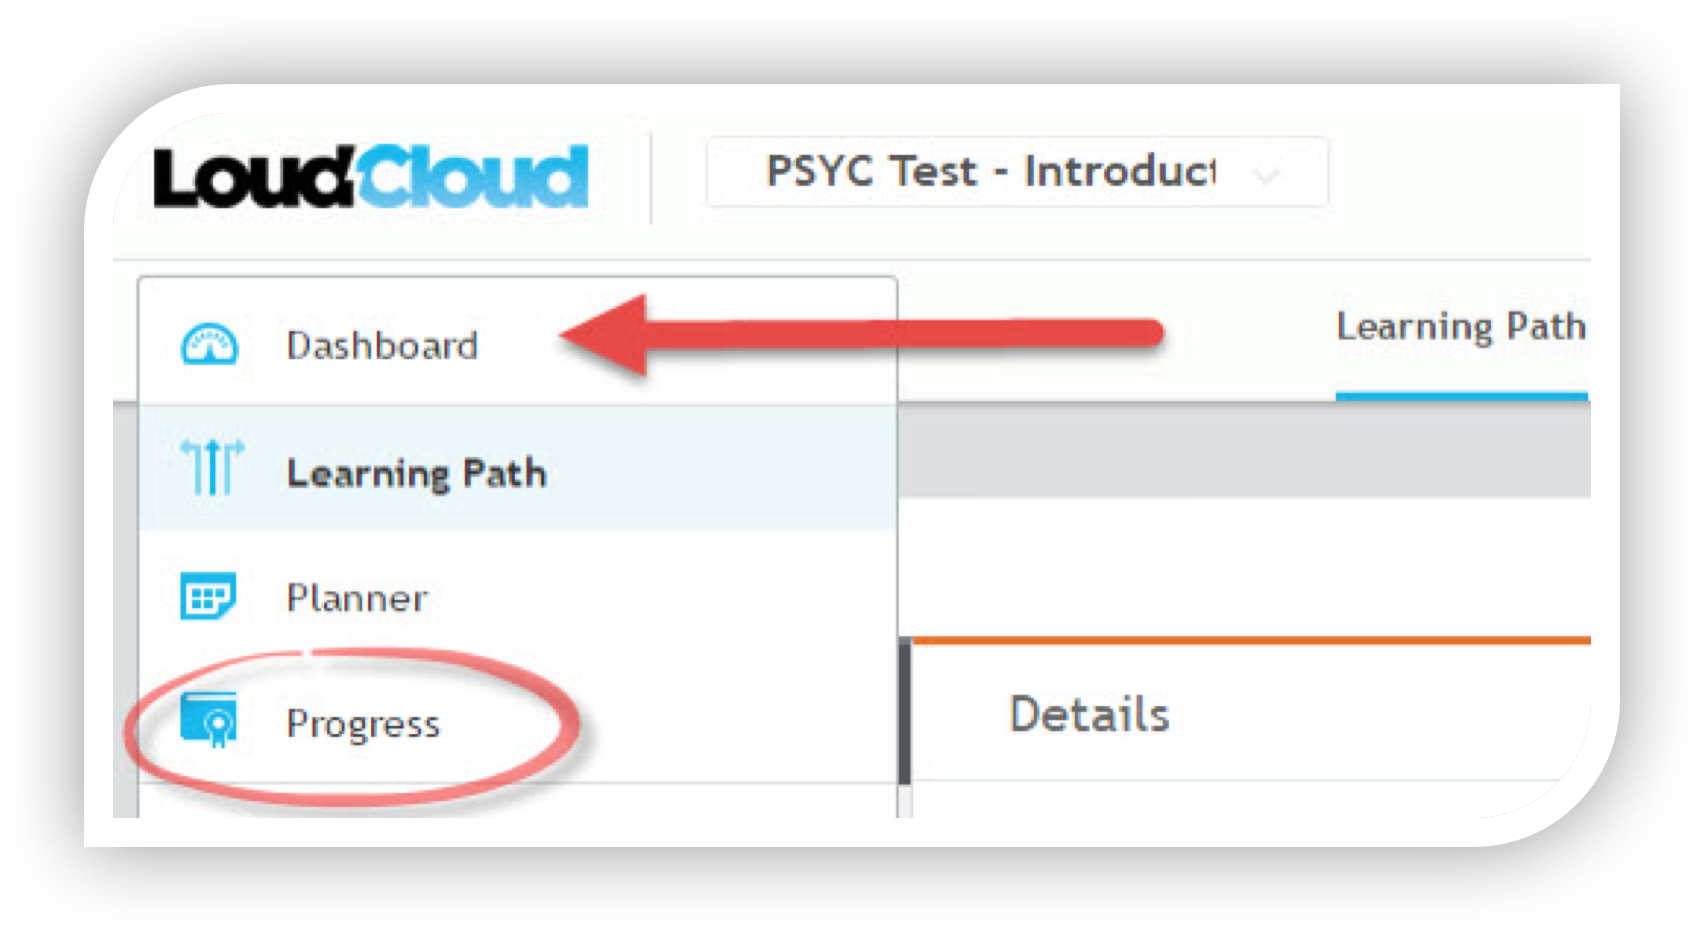
Task: Open the Progress certificate icon
Action: click(209, 720)
